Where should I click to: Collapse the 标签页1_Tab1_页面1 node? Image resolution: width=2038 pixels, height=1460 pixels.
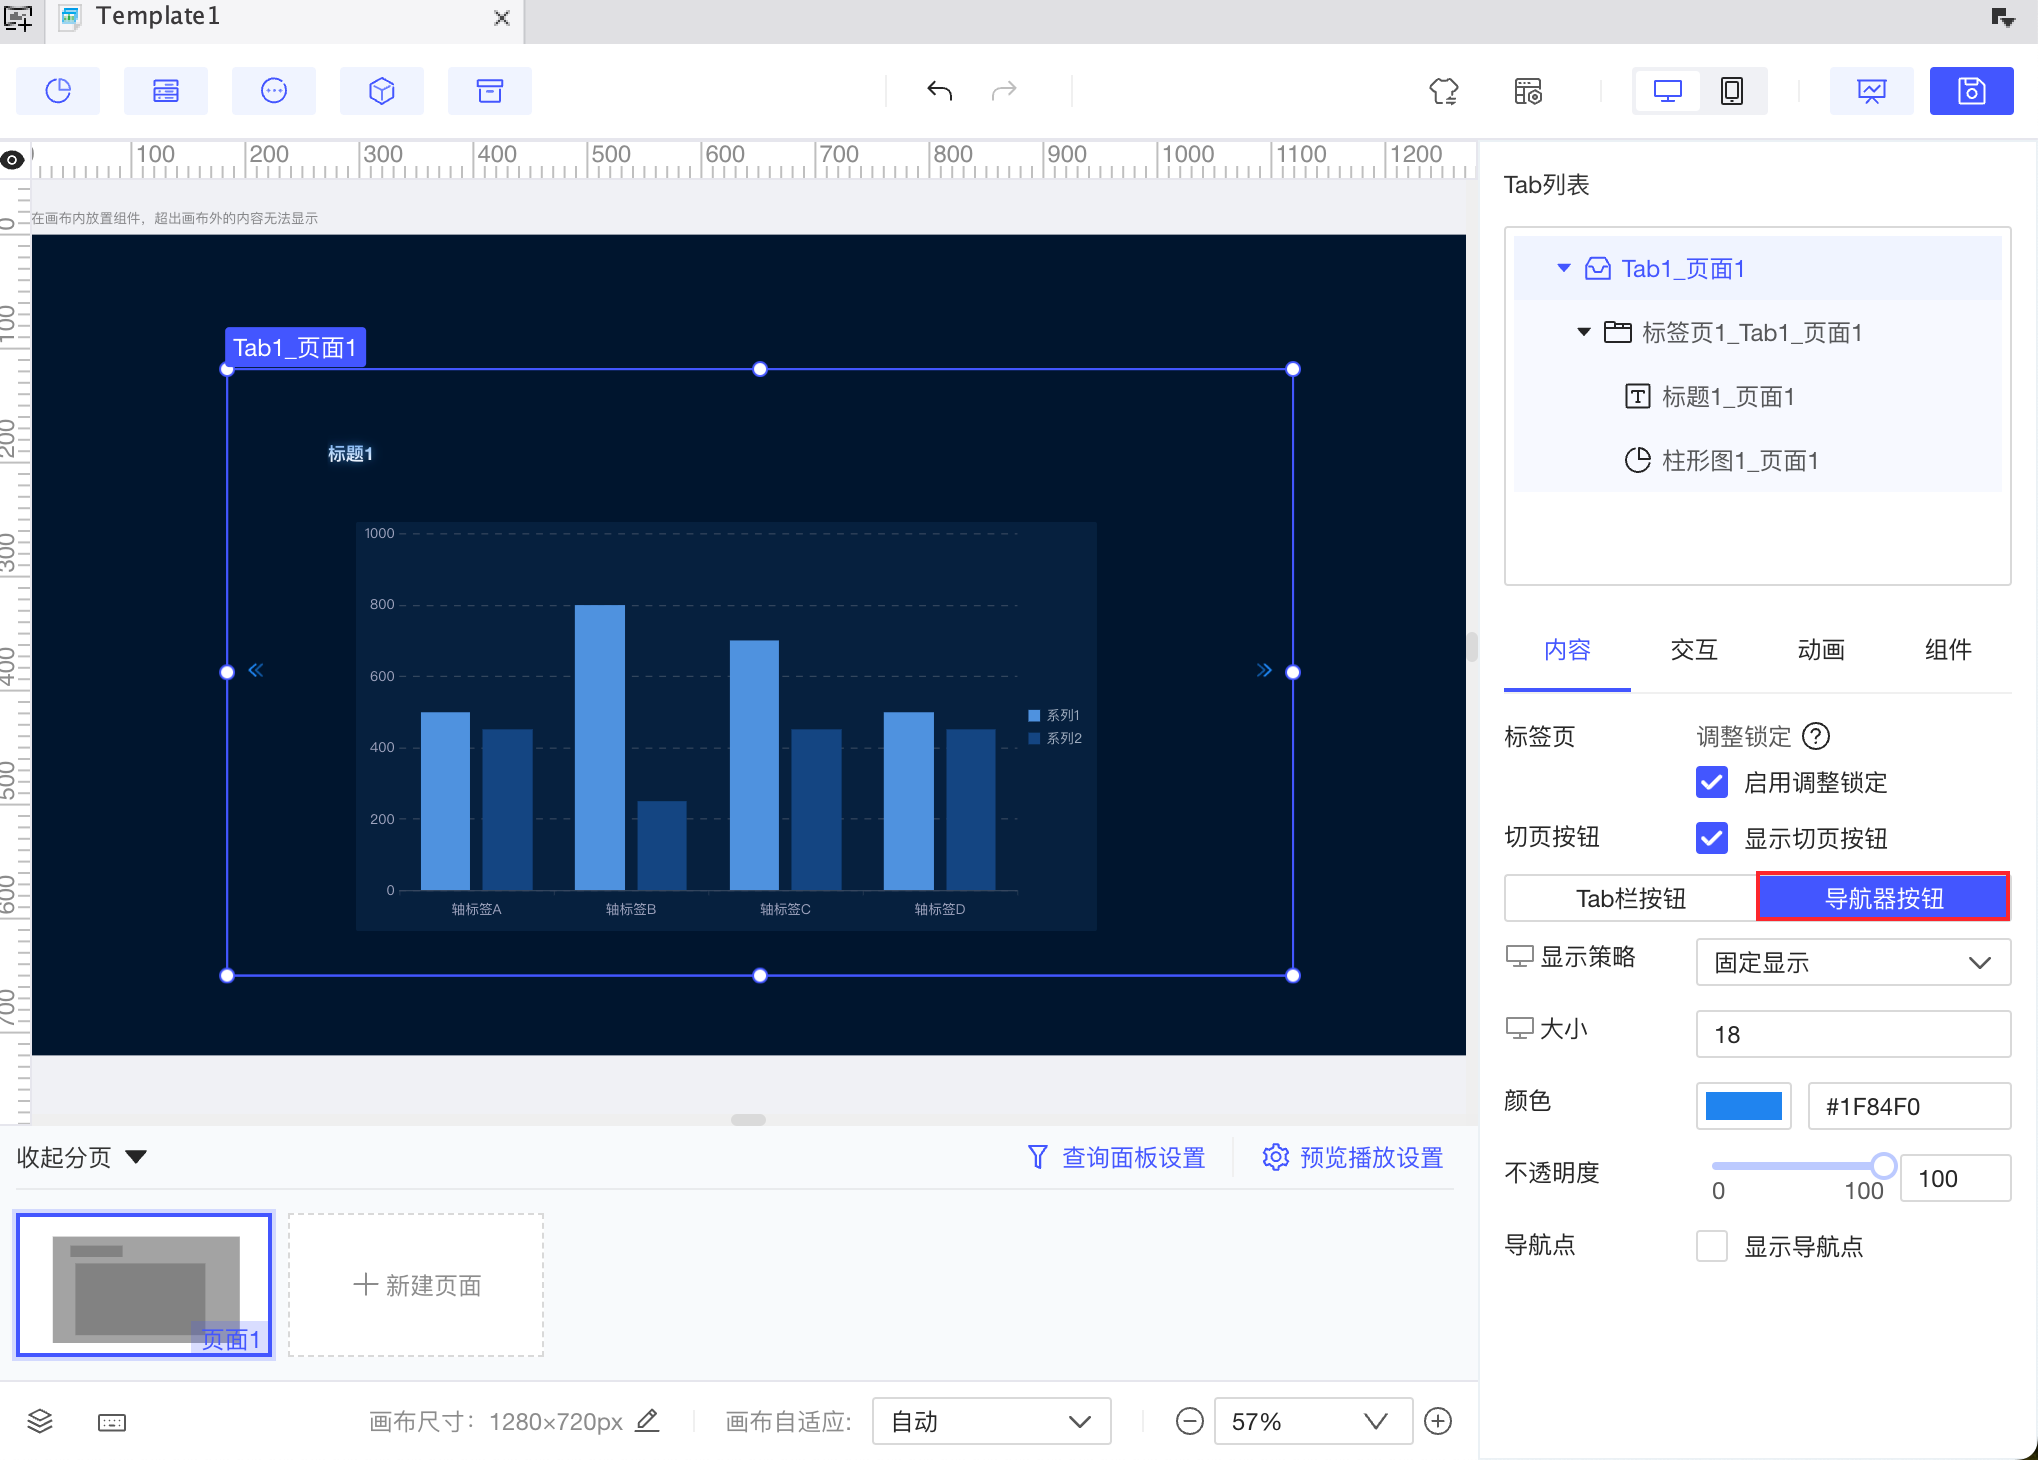point(1583,332)
